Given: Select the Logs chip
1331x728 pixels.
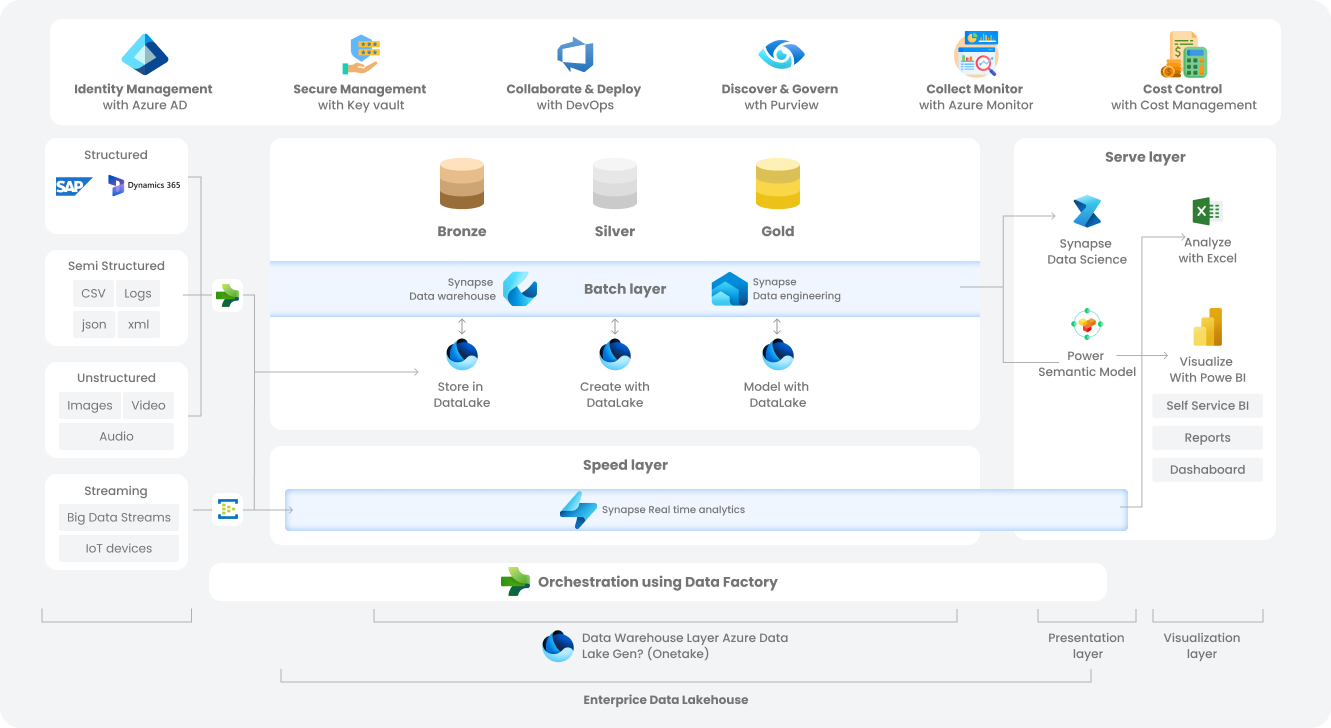Looking at the screenshot, I should pos(138,293).
